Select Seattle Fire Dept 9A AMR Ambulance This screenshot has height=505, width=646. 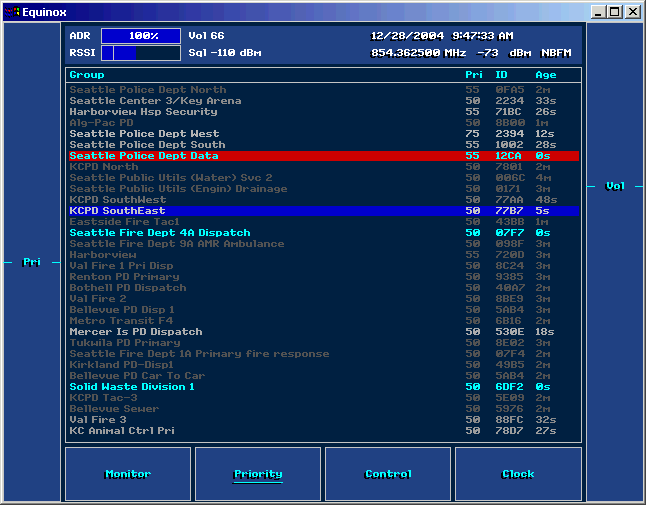(324, 244)
